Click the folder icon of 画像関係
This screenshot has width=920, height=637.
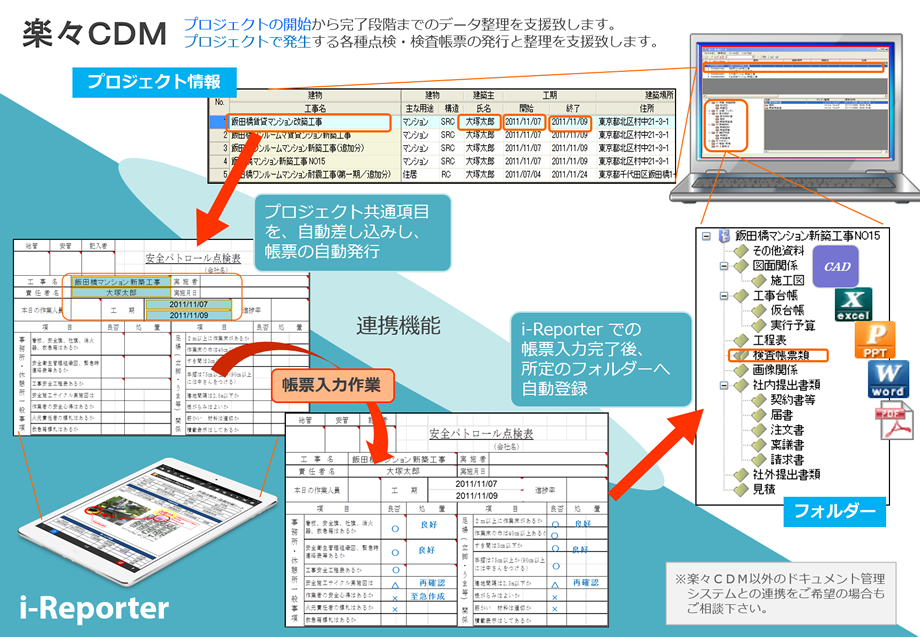(741, 370)
